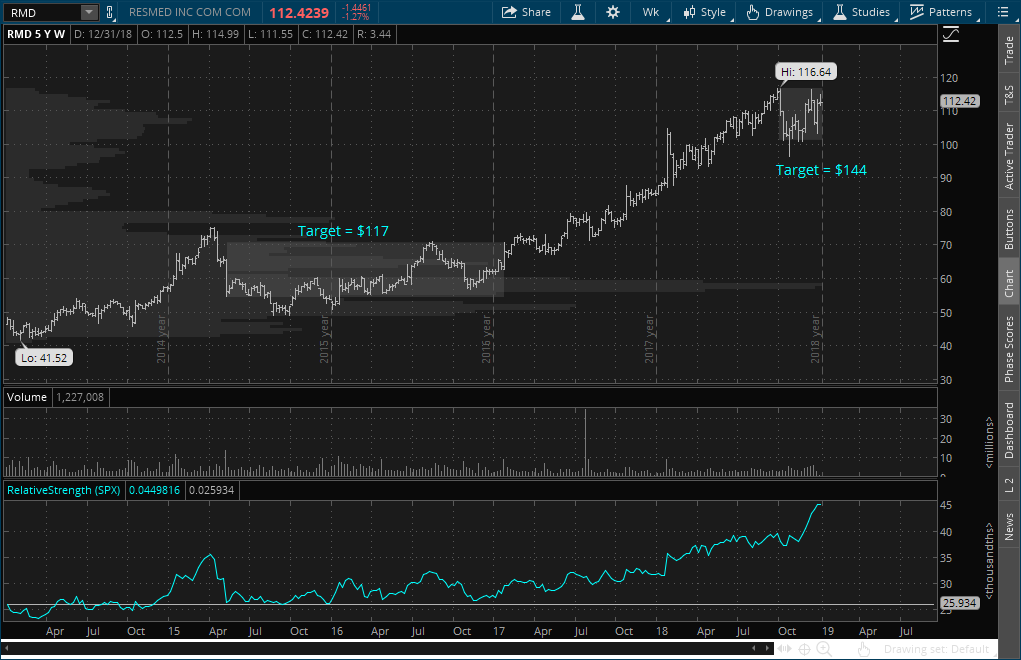Click the Share button in top toolbar
This screenshot has height=660, width=1021.
click(x=526, y=12)
